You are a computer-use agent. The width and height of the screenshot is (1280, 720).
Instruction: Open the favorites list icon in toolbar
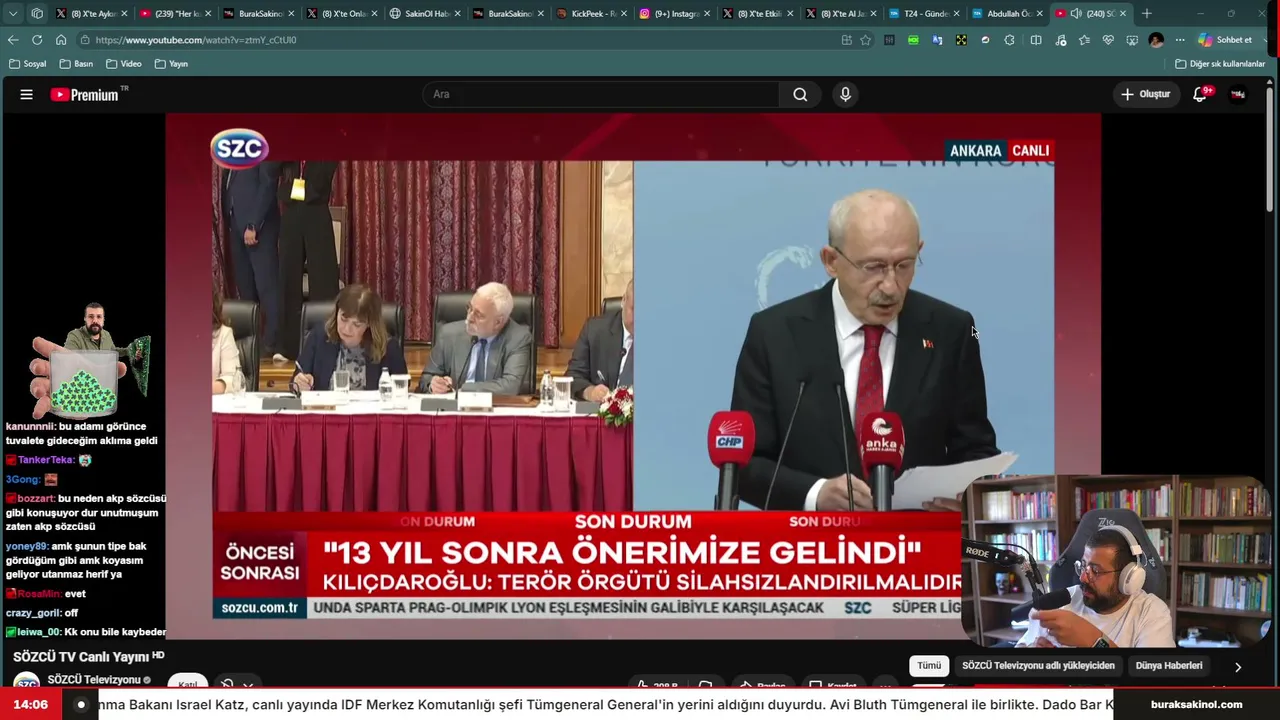coord(1084,40)
